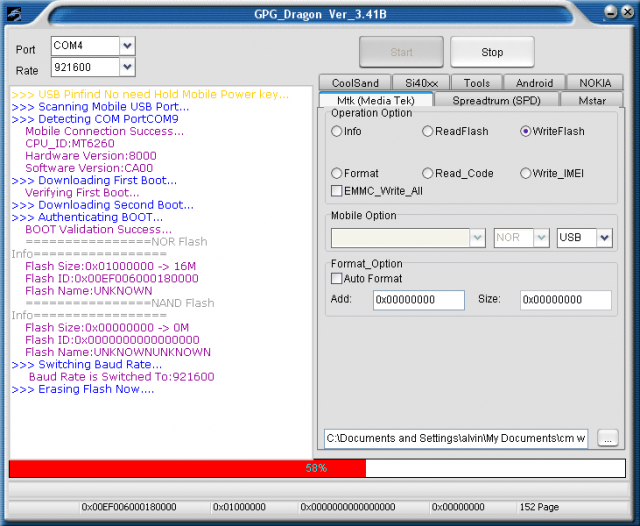The width and height of the screenshot is (640, 526).
Task: Select the Write_IMEI radio option
Action: (x=526, y=173)
